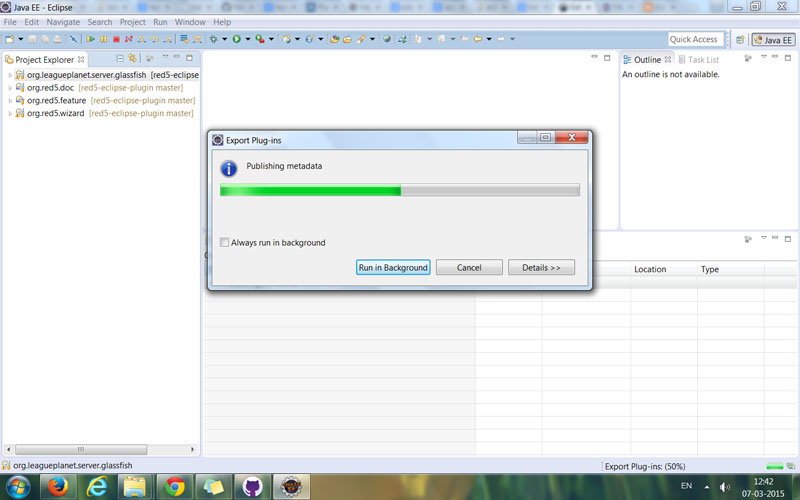Click the Debug bug toolbar icon

[213, 39]
